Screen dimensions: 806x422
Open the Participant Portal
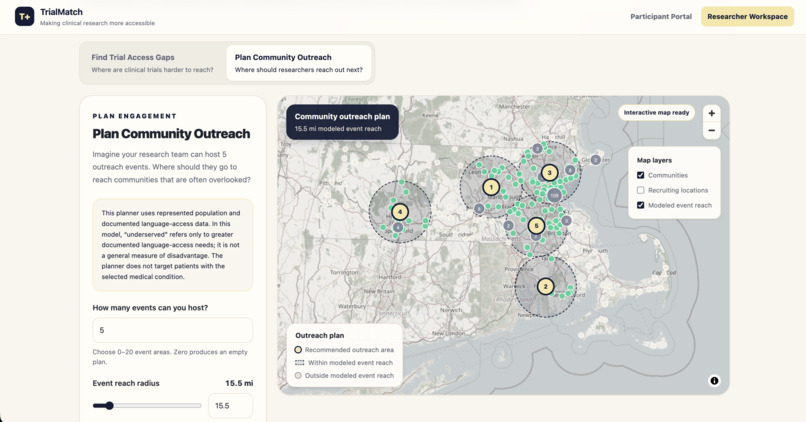pos(661,16)
